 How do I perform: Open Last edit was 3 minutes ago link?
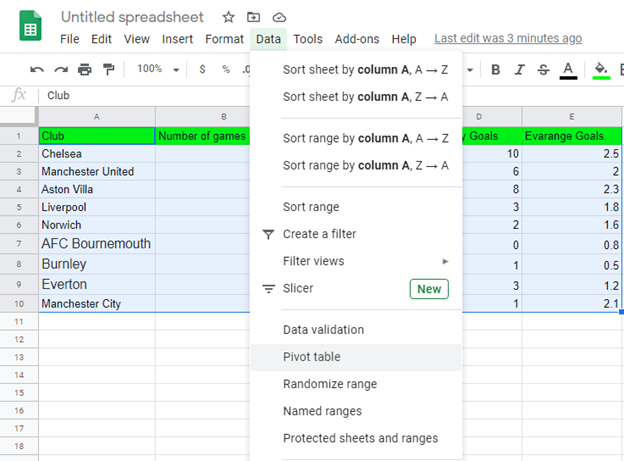point(508,39)
